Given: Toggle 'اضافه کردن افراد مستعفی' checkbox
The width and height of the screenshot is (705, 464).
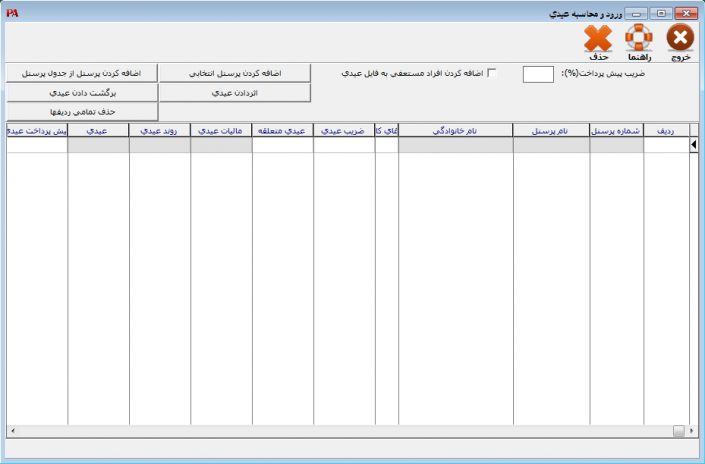Looking at the screenshot, I should [491, 73].
